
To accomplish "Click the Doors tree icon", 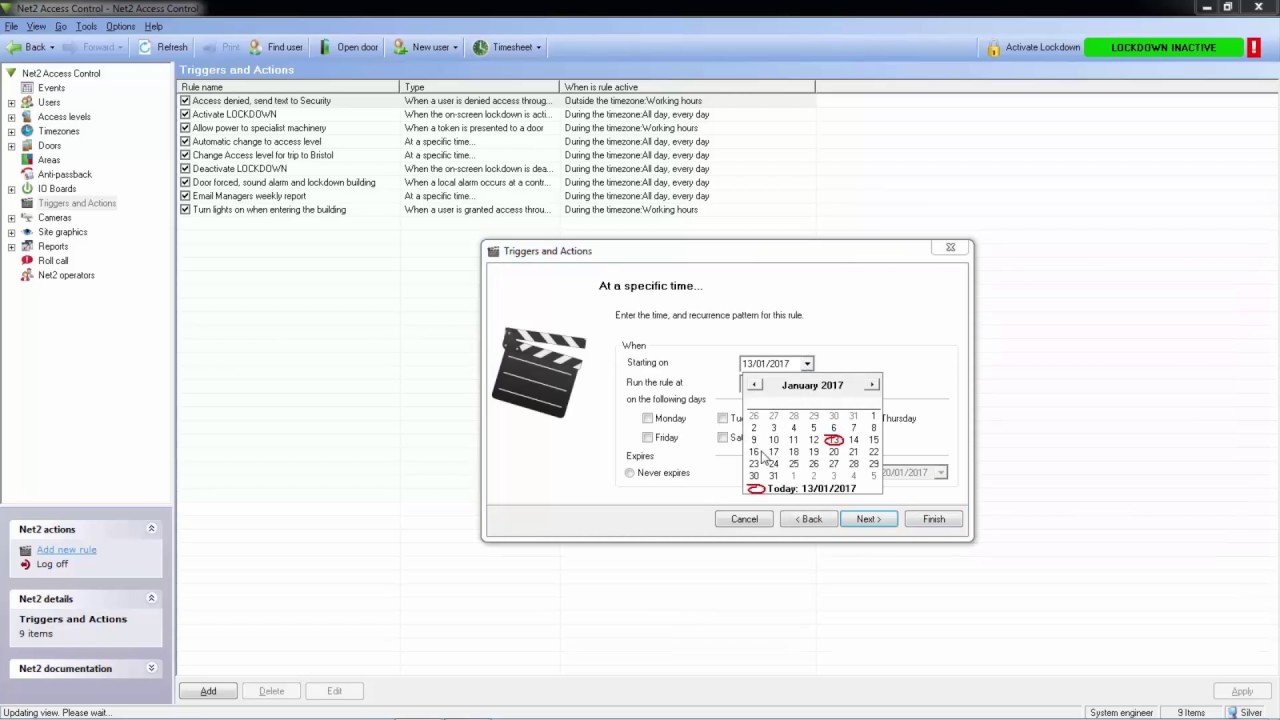I will 27,146.
